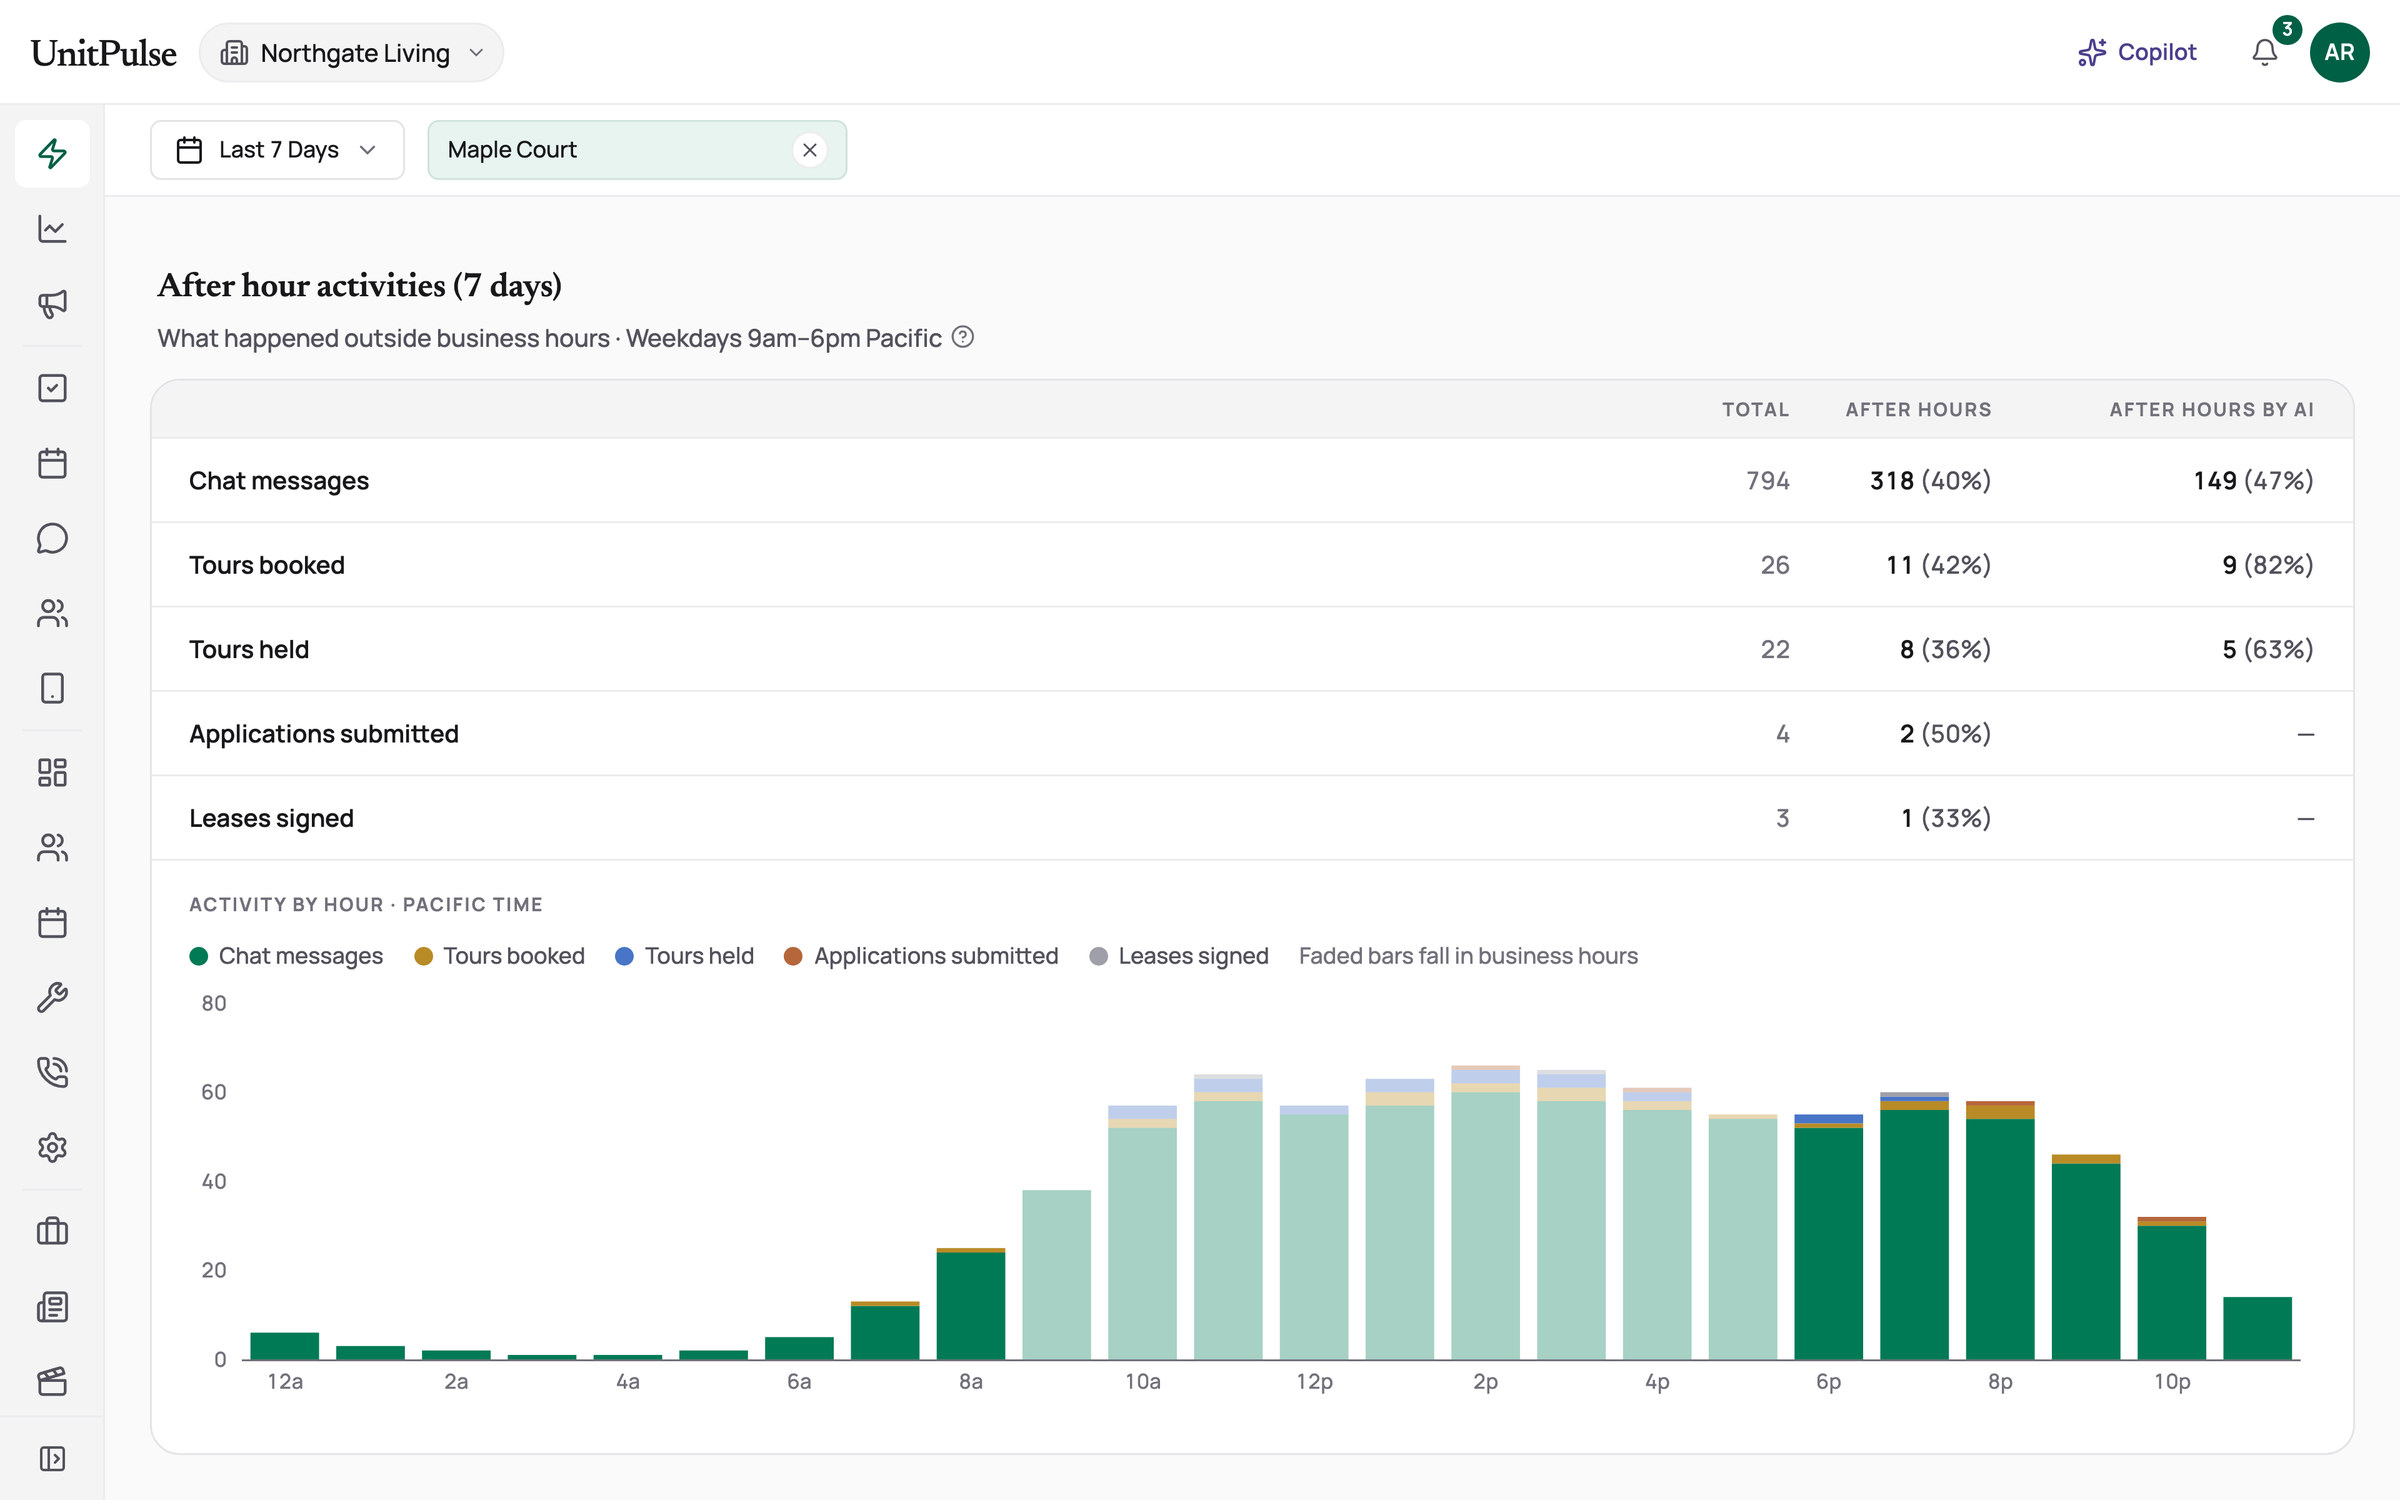Click the 12a chart bar

point(284,1346)
